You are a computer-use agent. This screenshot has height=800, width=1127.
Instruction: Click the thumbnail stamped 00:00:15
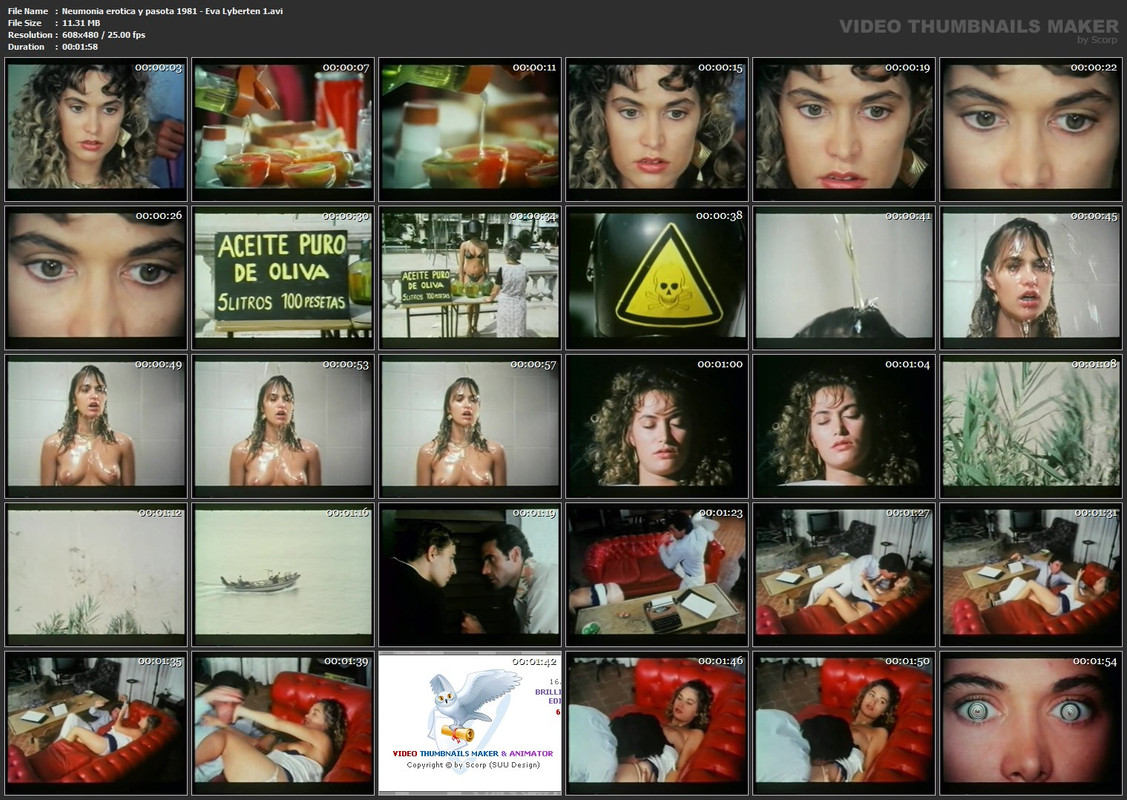657,129
